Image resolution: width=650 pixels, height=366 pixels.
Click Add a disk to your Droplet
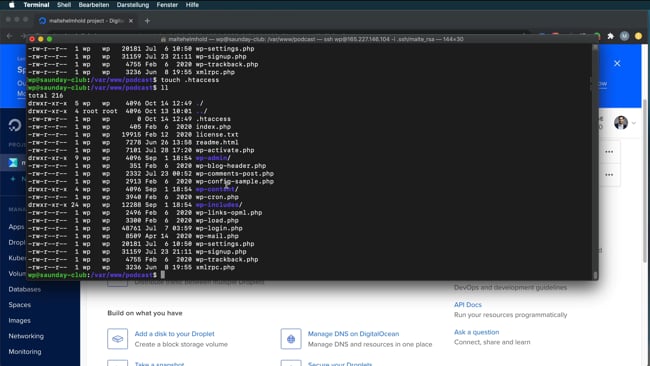(x=175, y=334)
